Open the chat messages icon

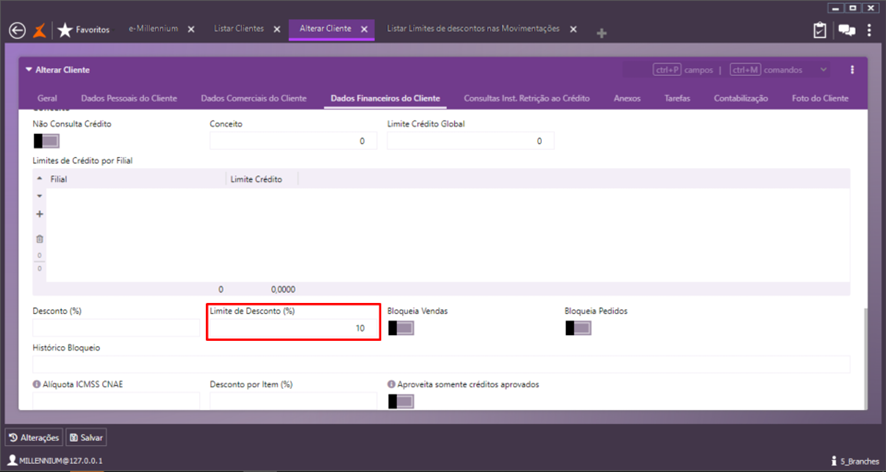pos(846,31)
